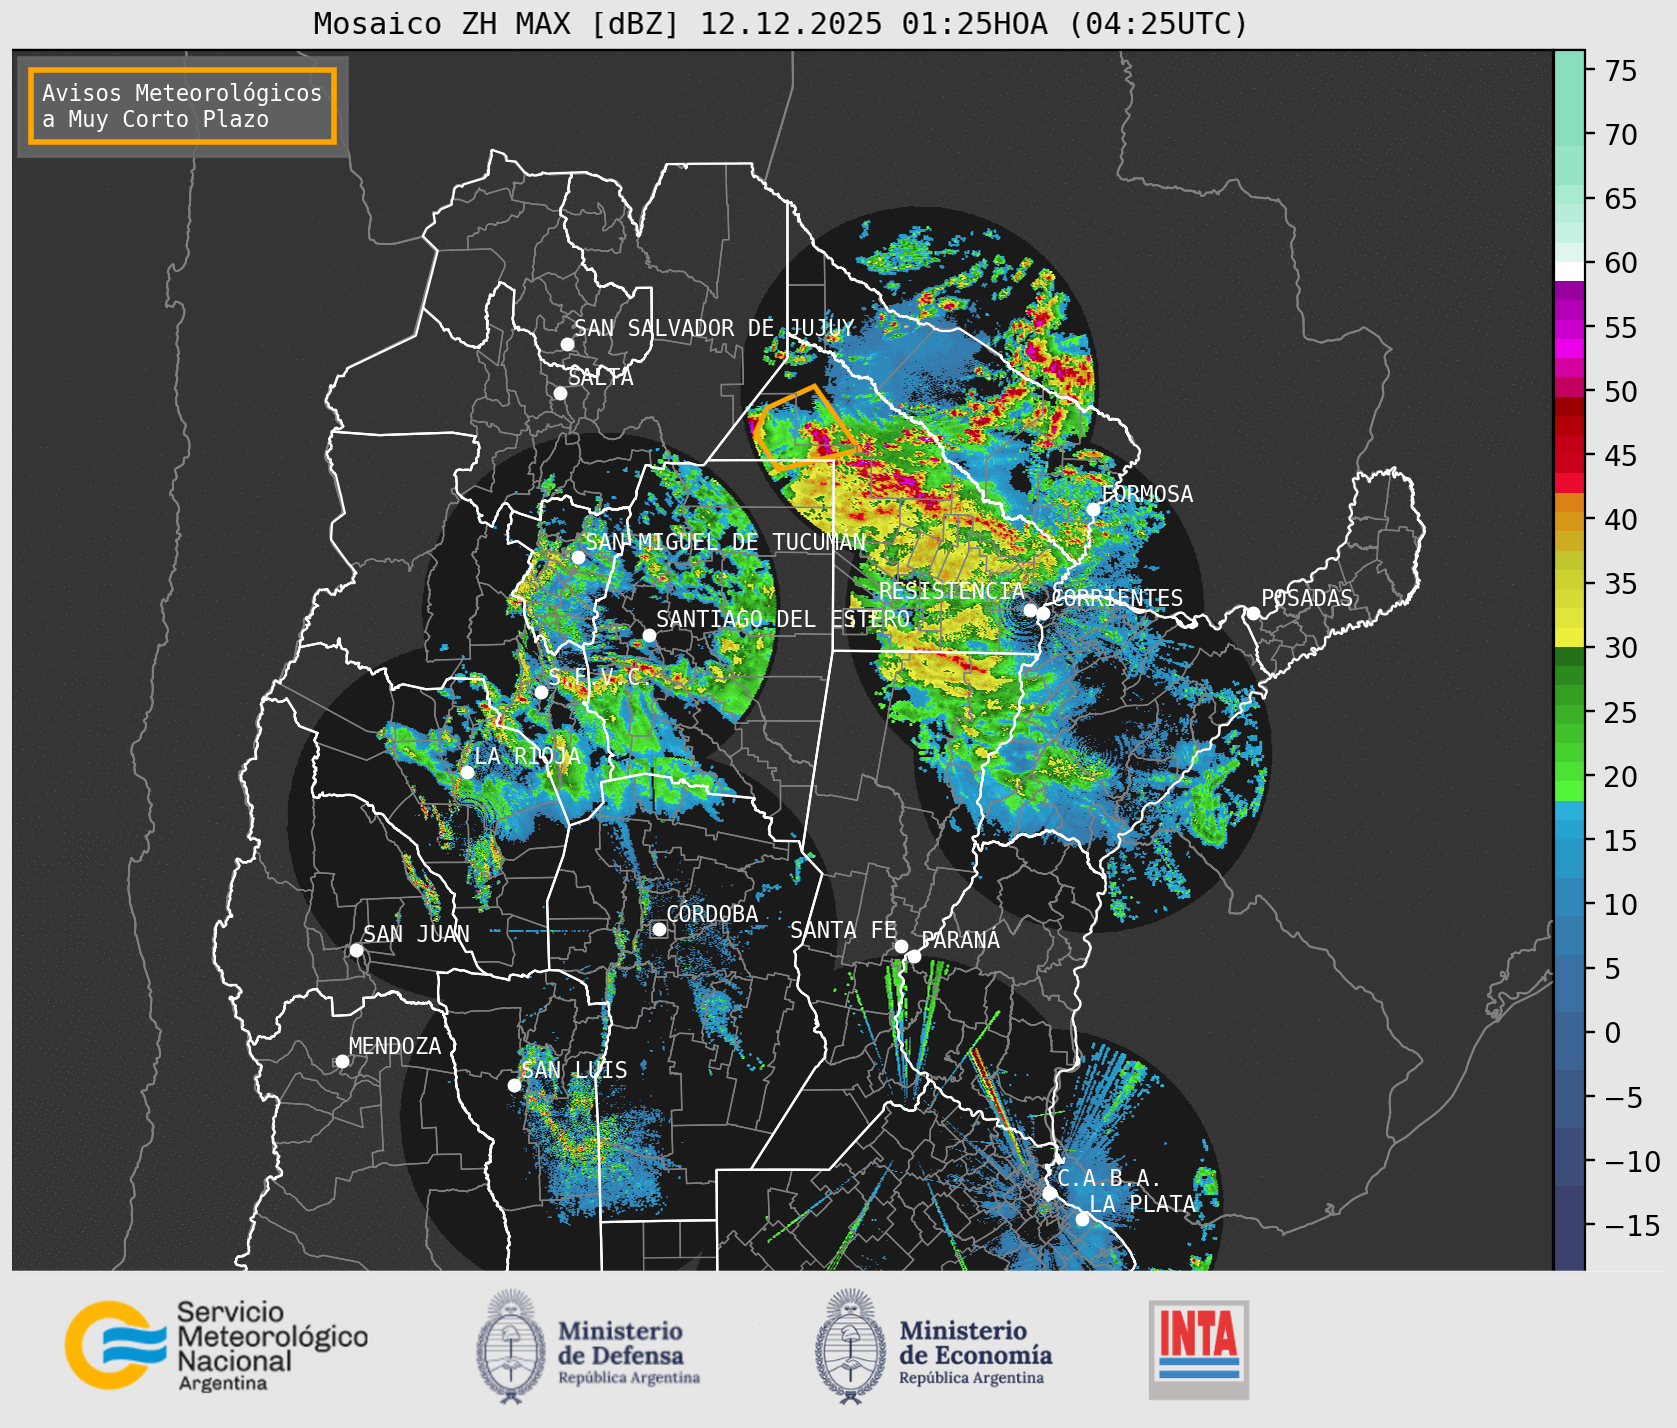Click the Ministerio de Defensa text
Image resolution: width=1677 pixels, height=1428 pixels.
pos(629,1355)
